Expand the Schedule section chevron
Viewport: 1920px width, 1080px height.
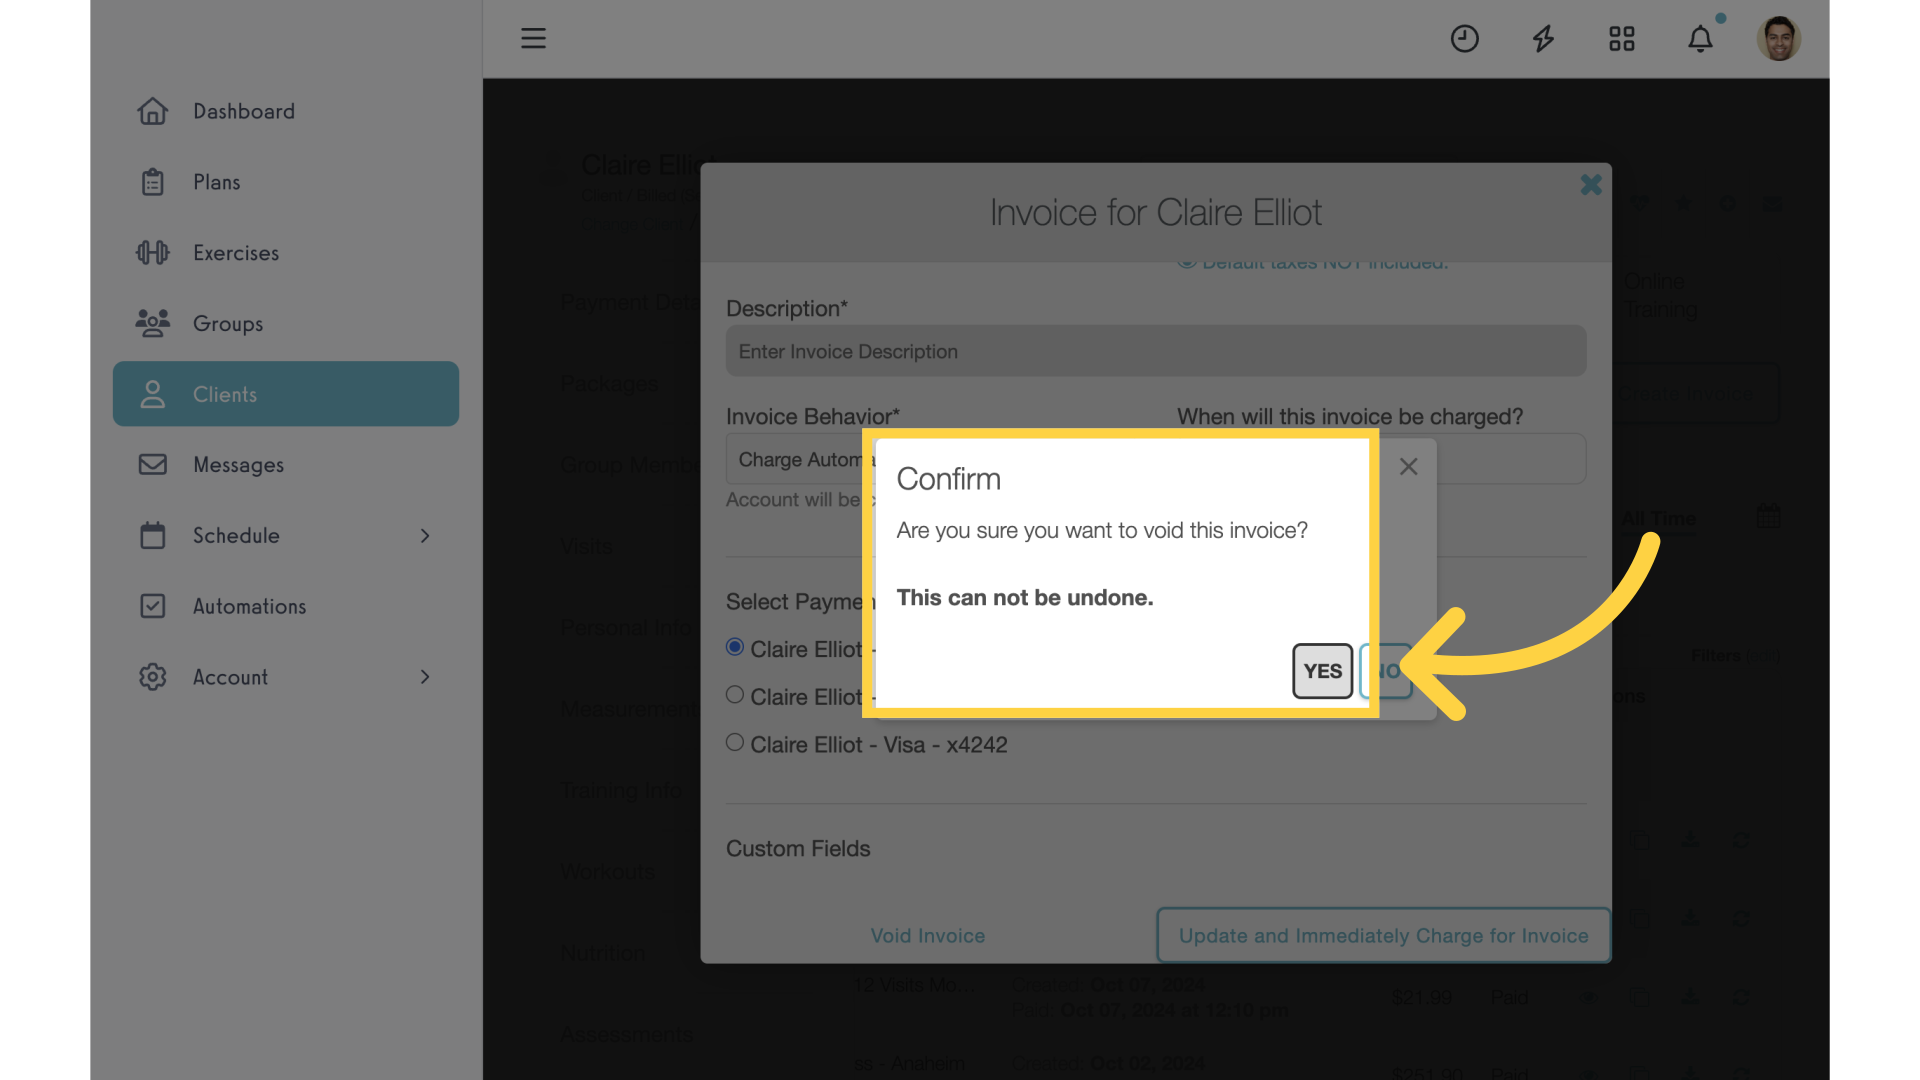(425, 535)
